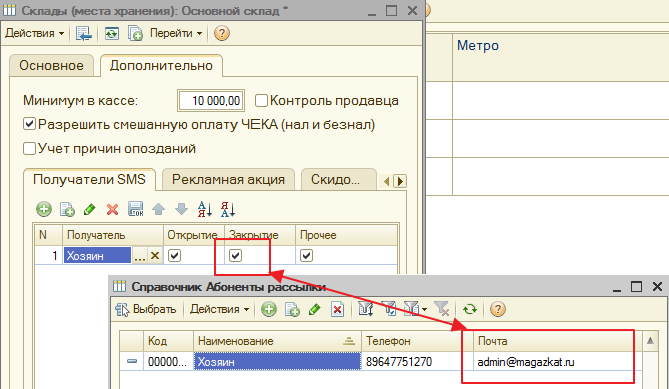
Task: Click the Минимум в кассе input field
Action: click(x=211, y=101)
